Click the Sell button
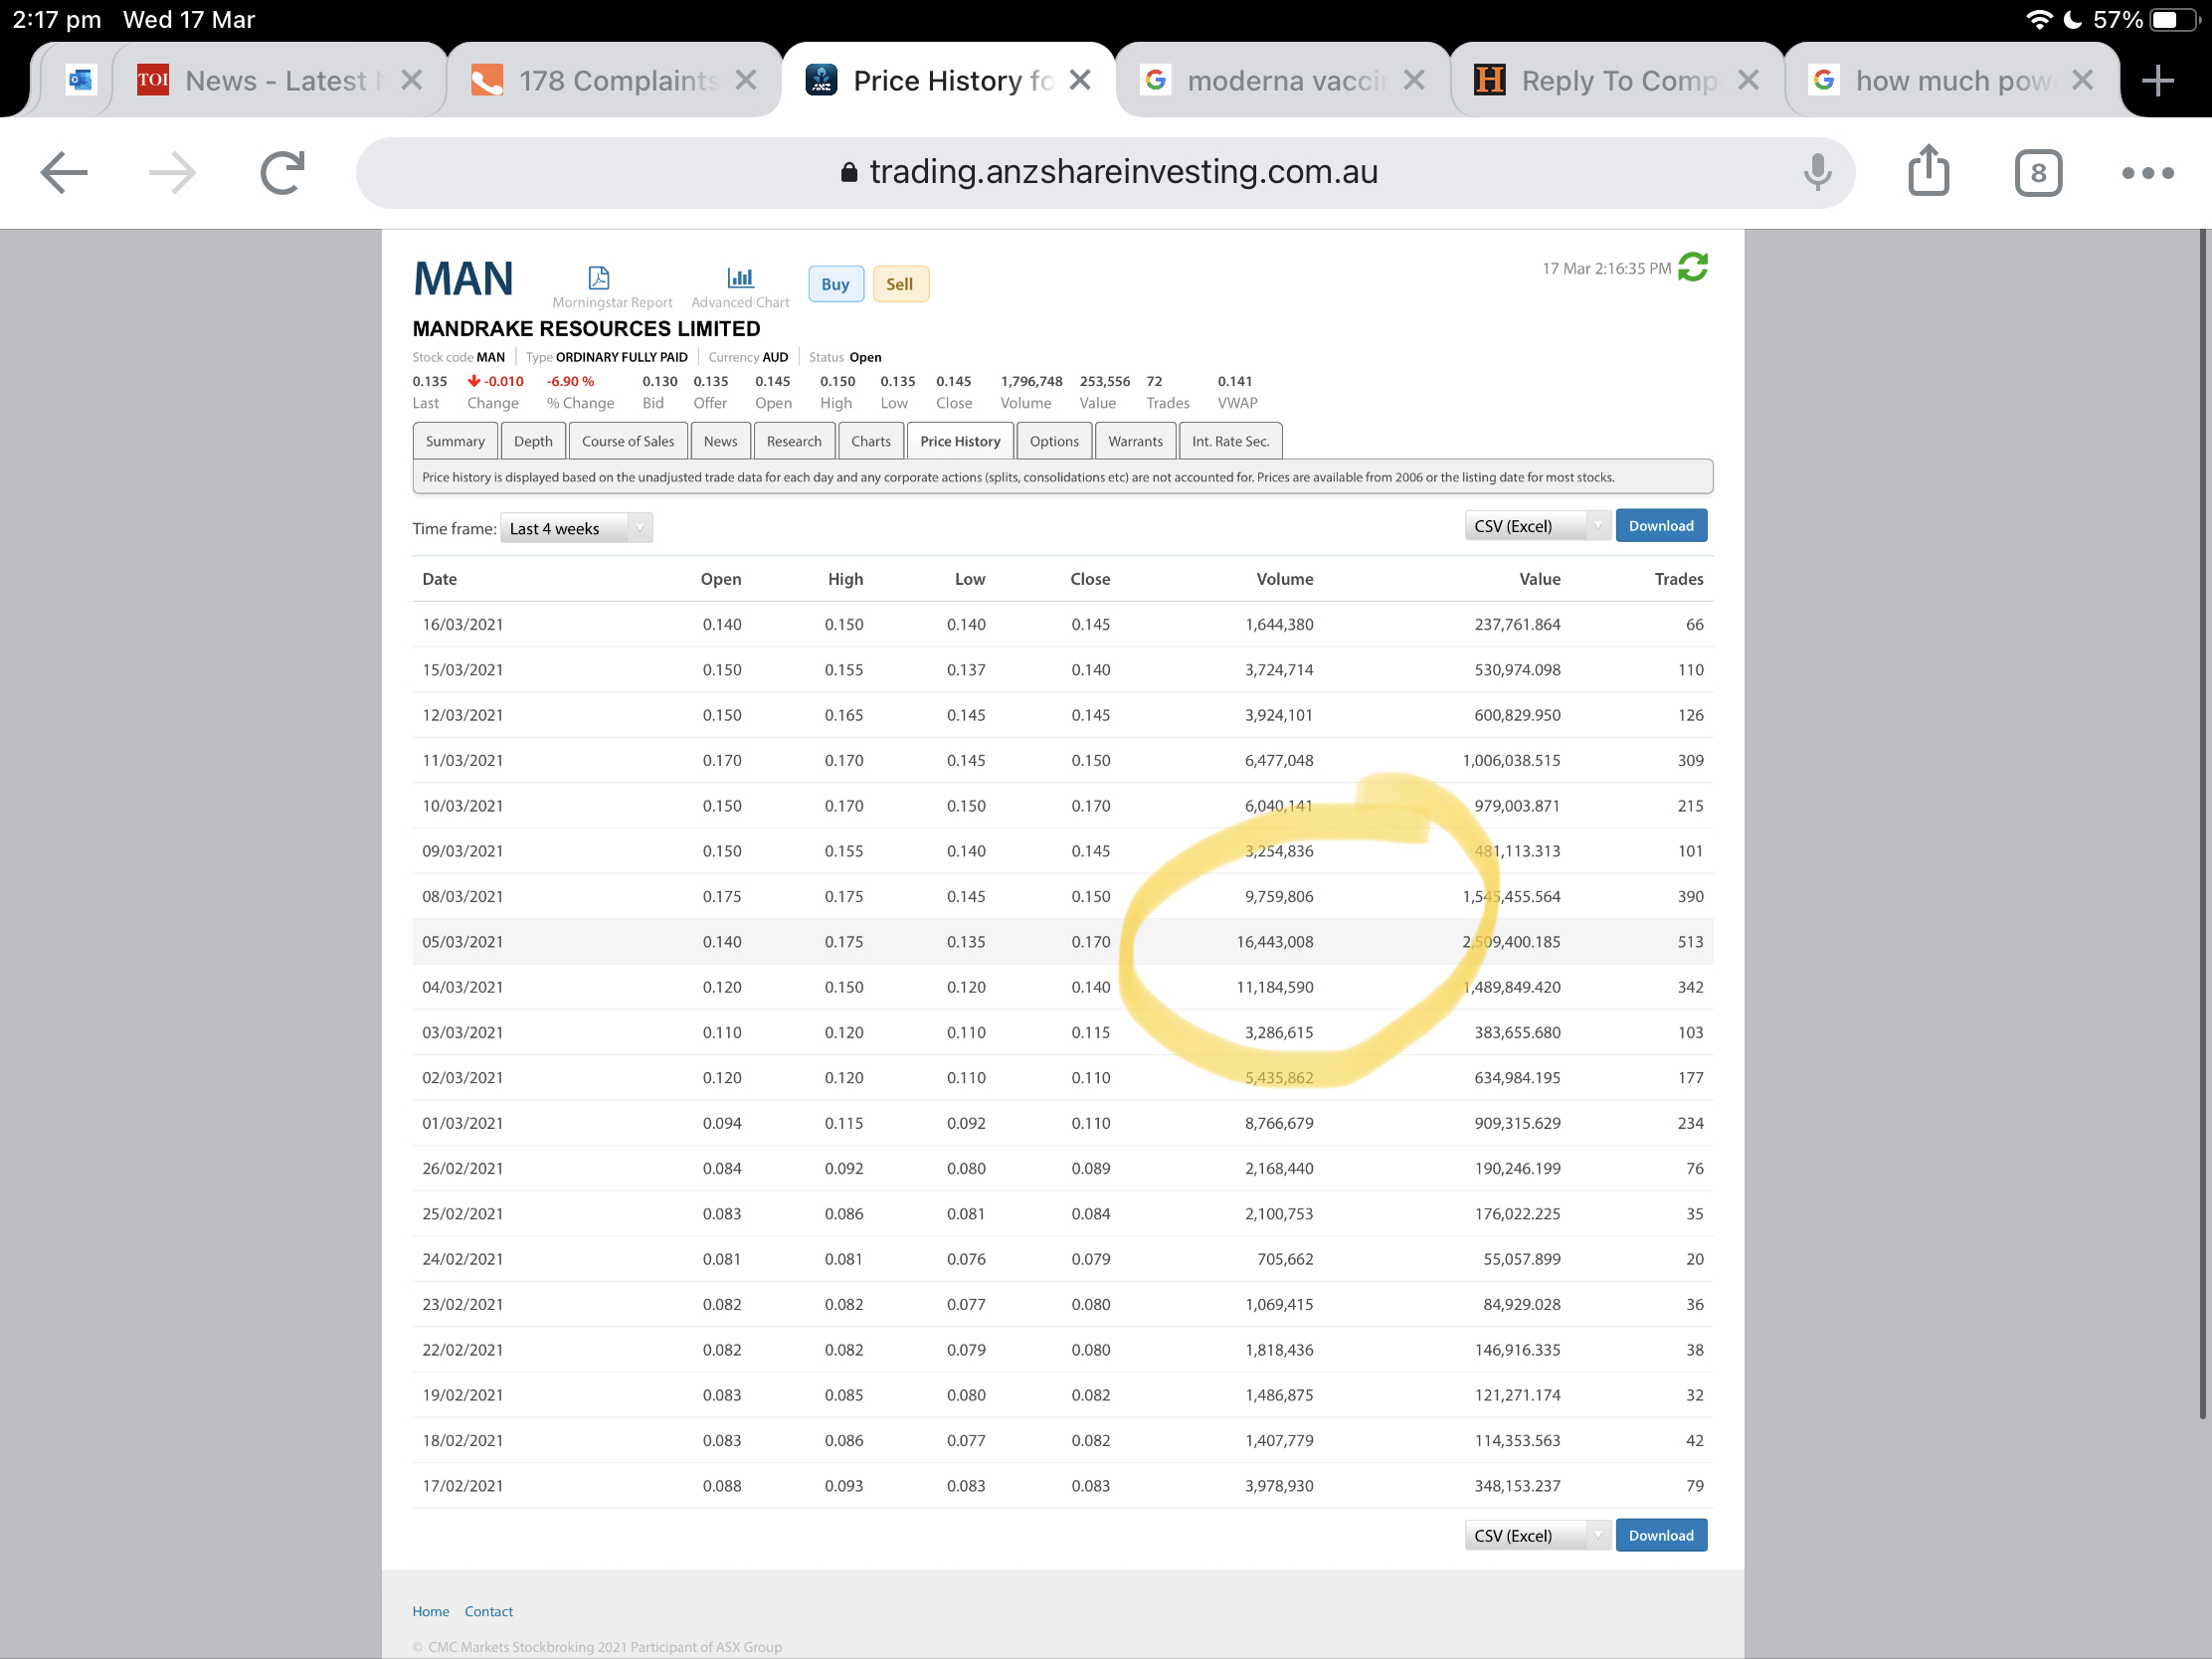This screenshot has width=2212, height=1659. 899,284
